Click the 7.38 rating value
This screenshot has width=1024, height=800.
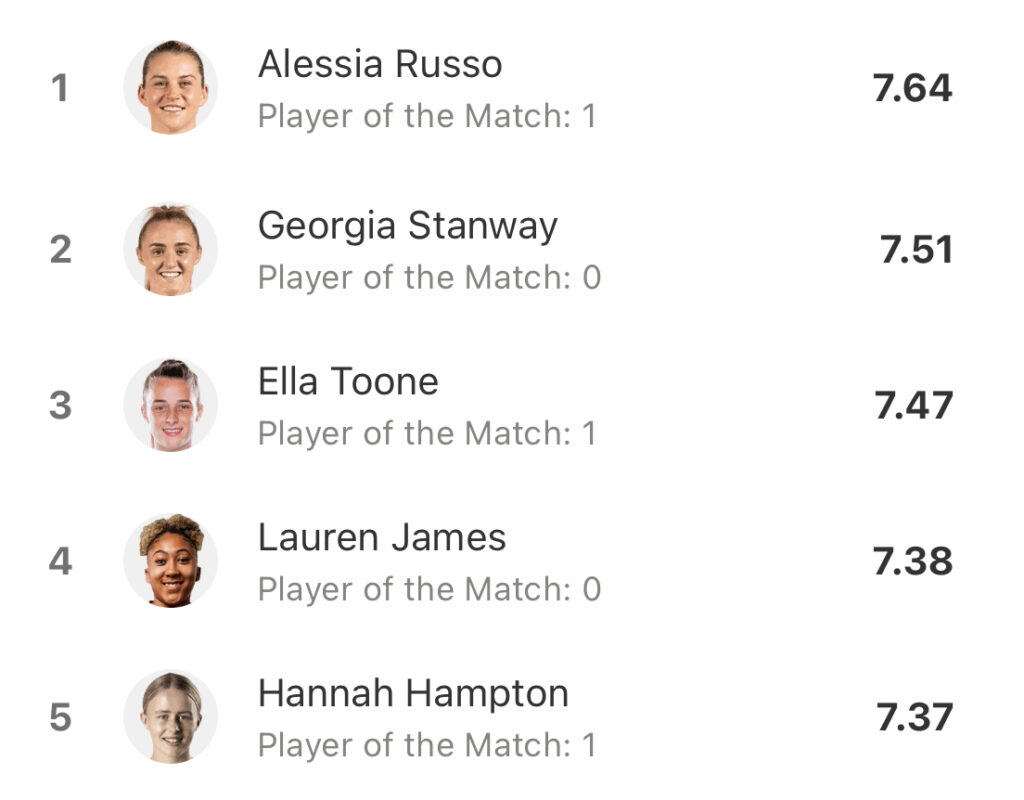[912, 561]
